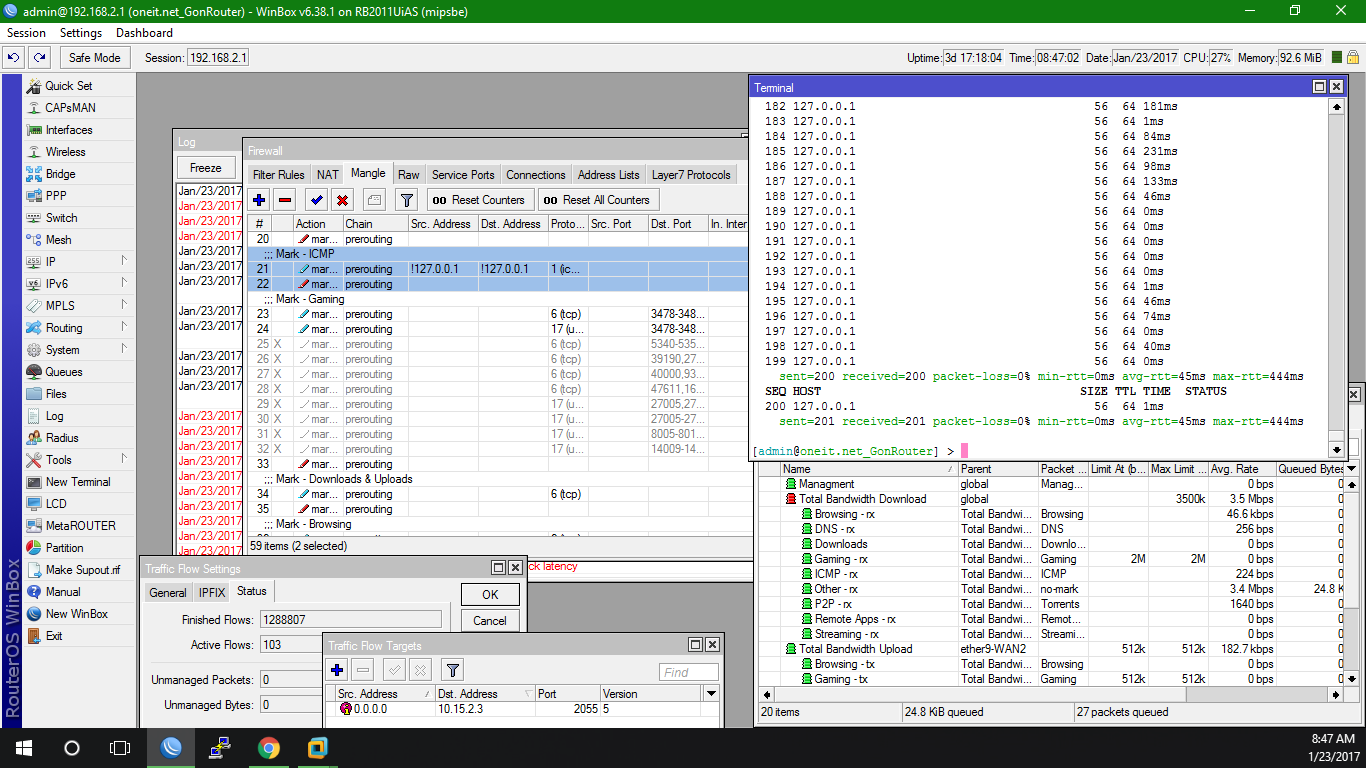The width and height of the screenshot is (1366, 768).
Task: Click Cancel in Traffic Flow Settings
Action: [490, 621]
